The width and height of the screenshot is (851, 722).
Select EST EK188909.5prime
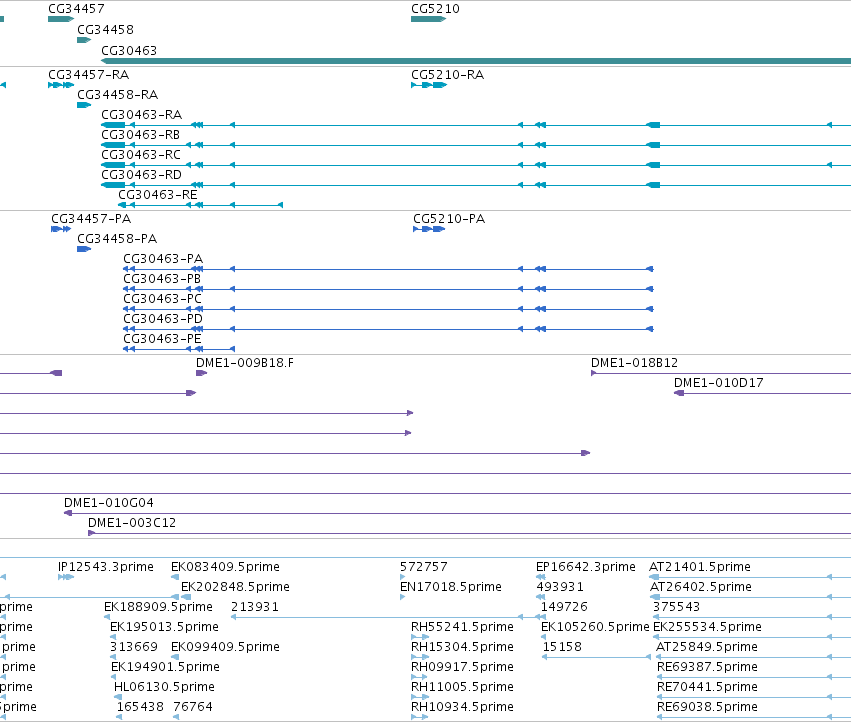point(158,607)
